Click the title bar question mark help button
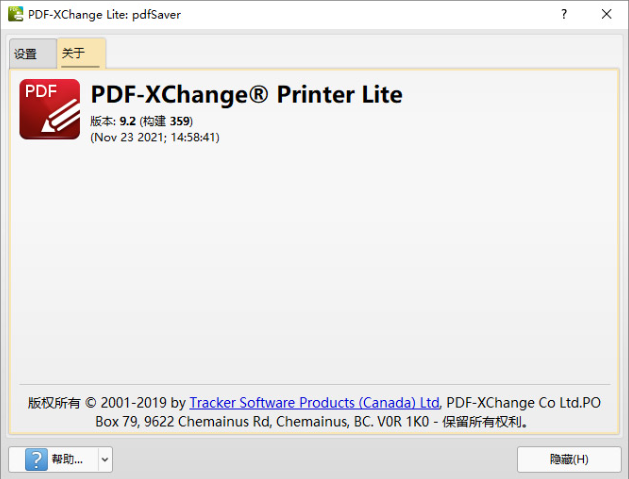 564,14
